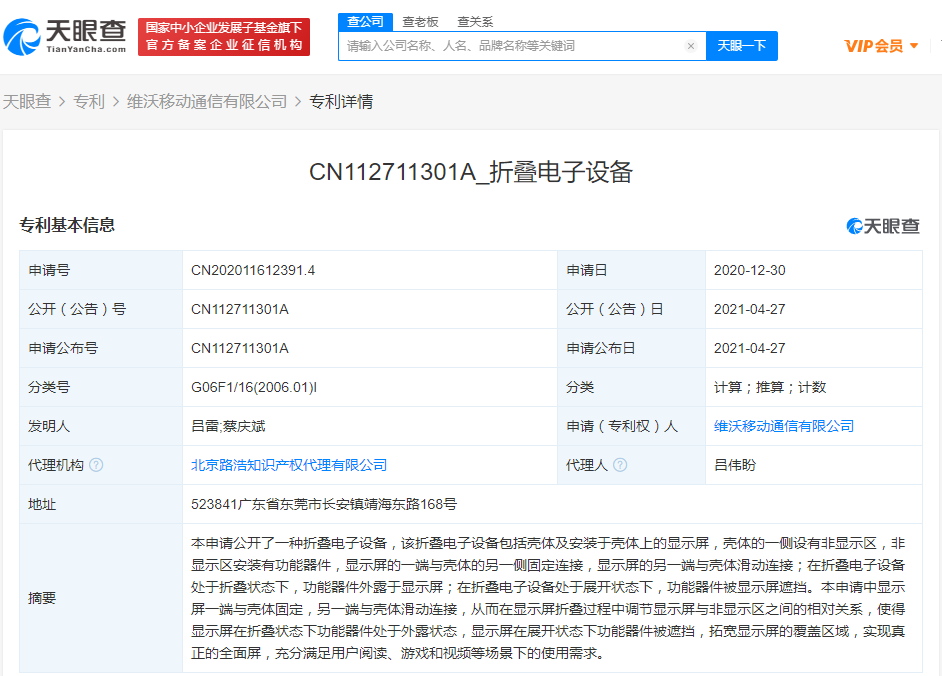Click the 摘要 row label

[41, 598]
